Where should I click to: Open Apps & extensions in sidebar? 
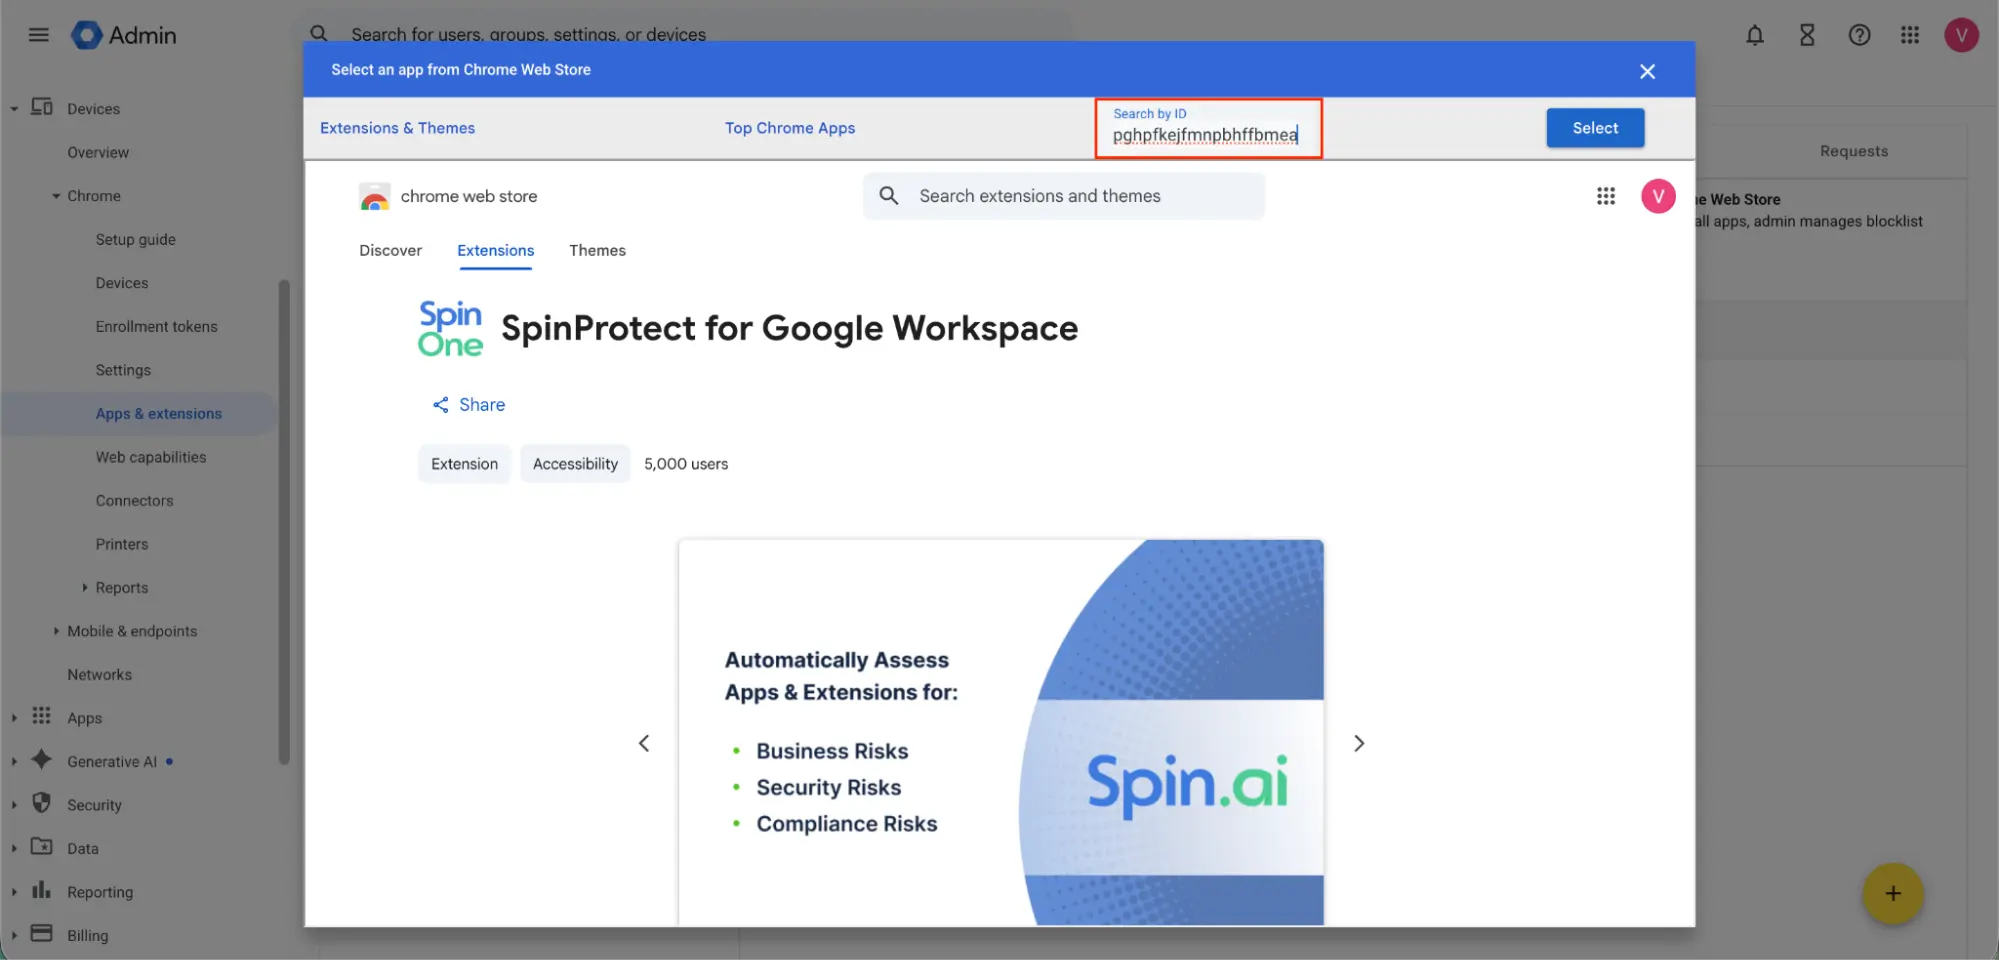pos(158,414)
